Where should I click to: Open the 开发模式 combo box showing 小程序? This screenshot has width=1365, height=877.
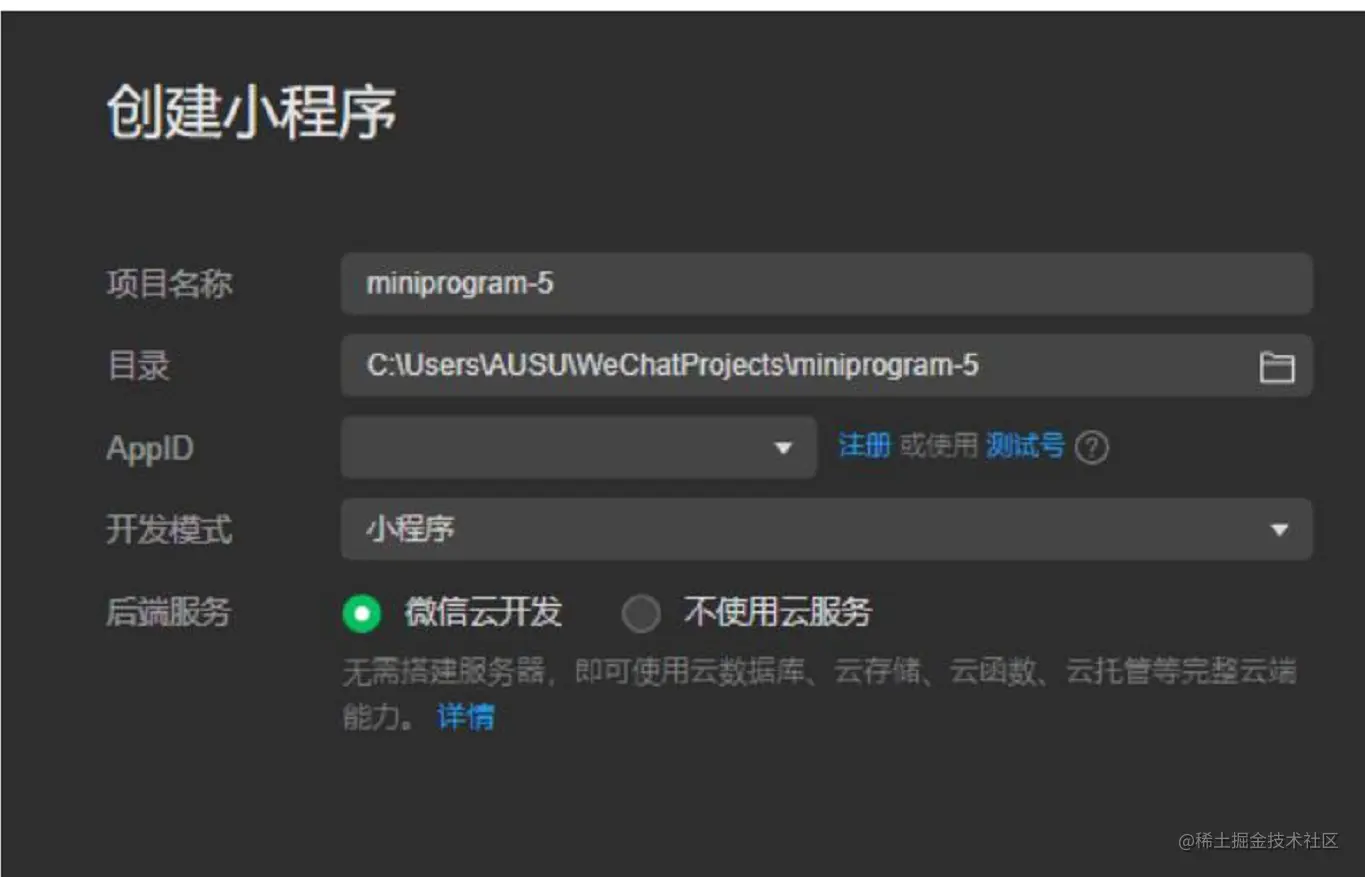[x=825, y=530]
